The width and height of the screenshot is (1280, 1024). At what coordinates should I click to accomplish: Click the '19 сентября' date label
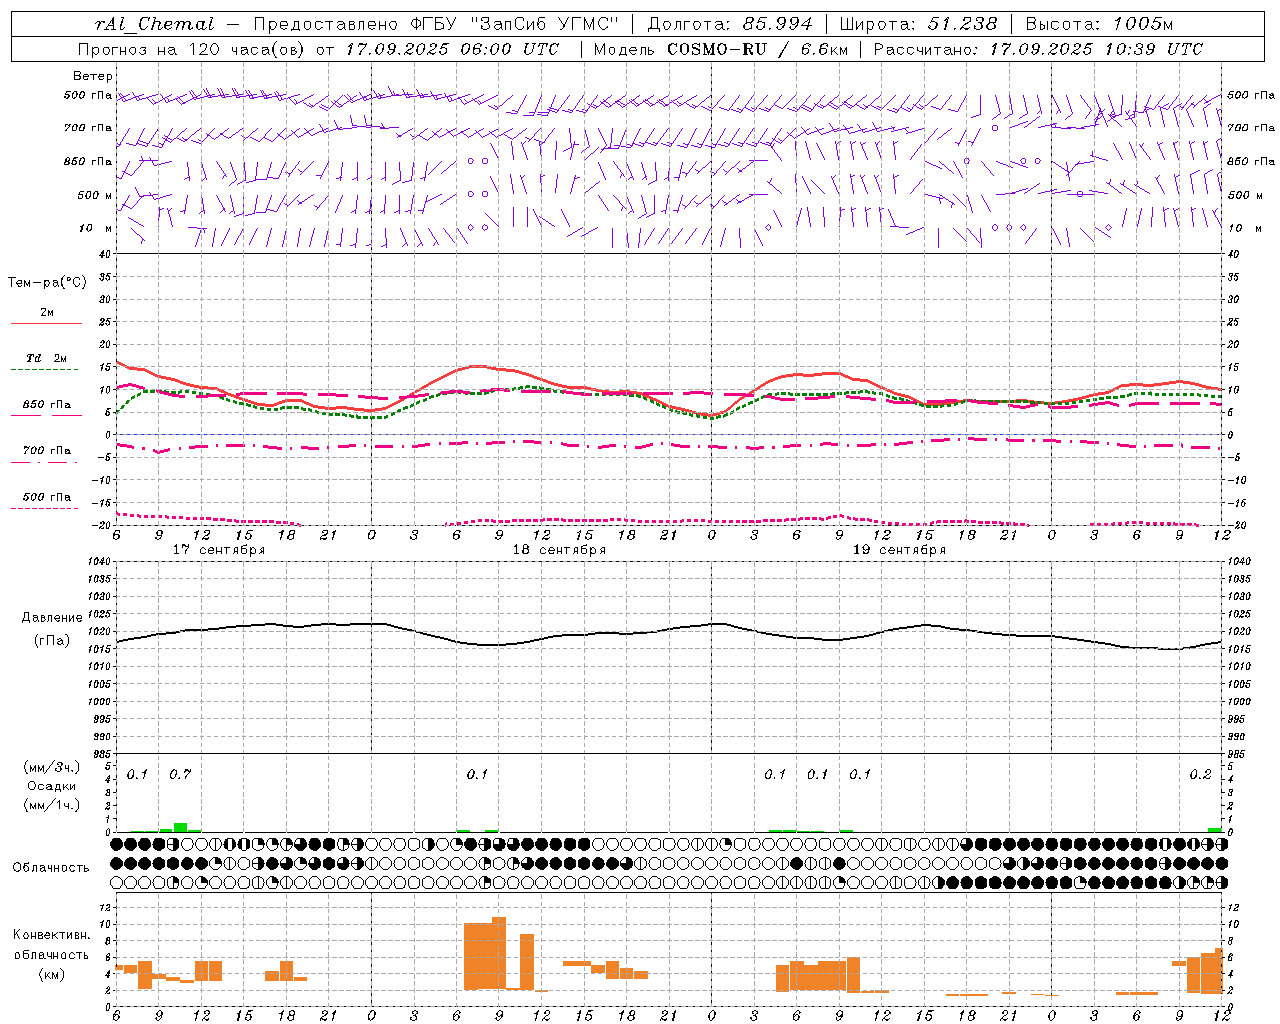[x=899, y=550]
